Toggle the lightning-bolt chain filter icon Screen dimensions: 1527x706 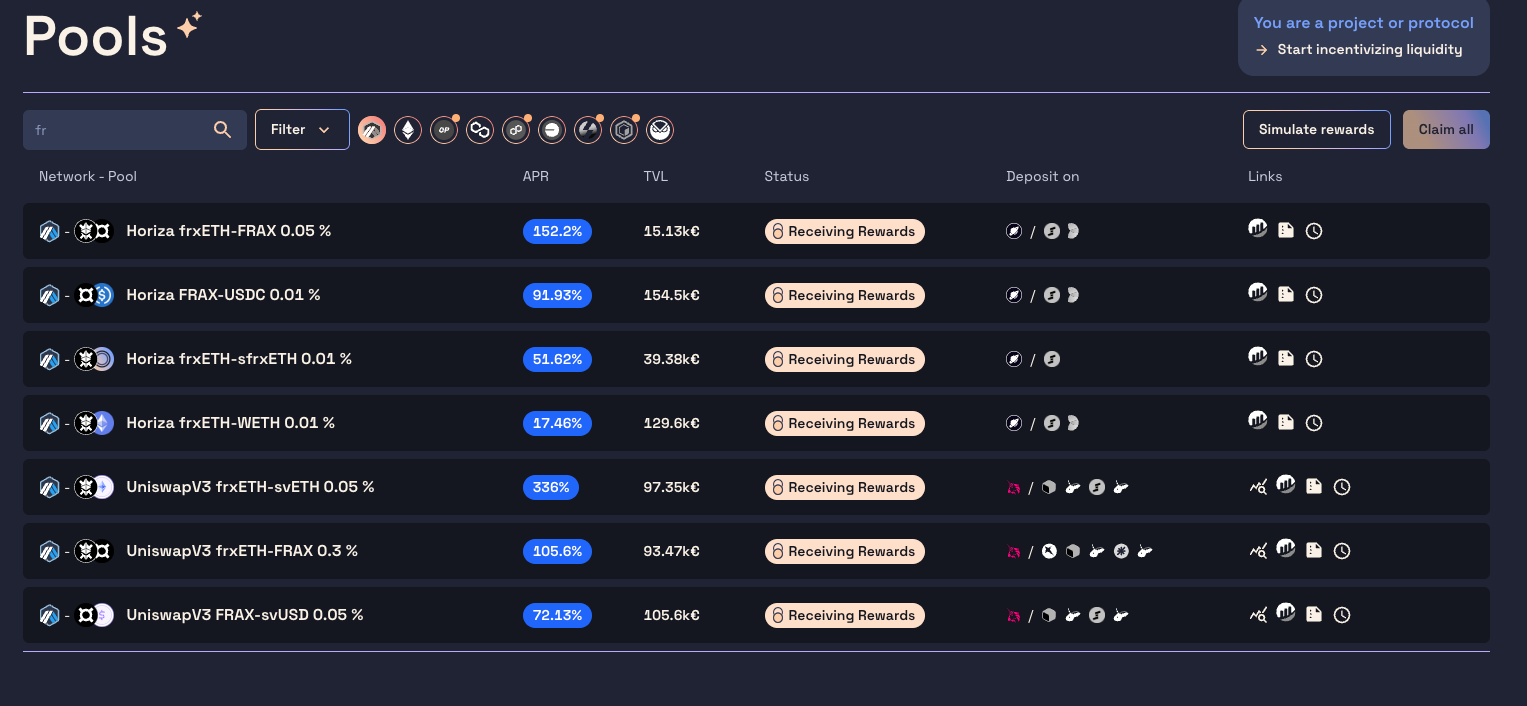tap(588, 130)
